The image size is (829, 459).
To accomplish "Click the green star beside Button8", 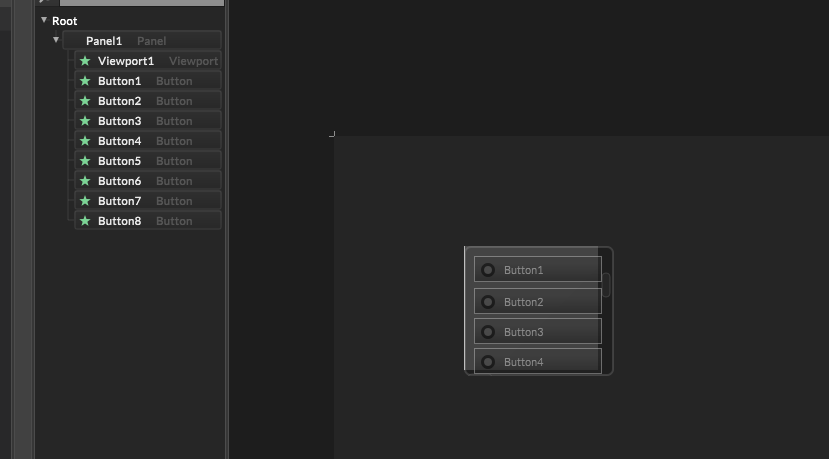I will coord(85,221).
